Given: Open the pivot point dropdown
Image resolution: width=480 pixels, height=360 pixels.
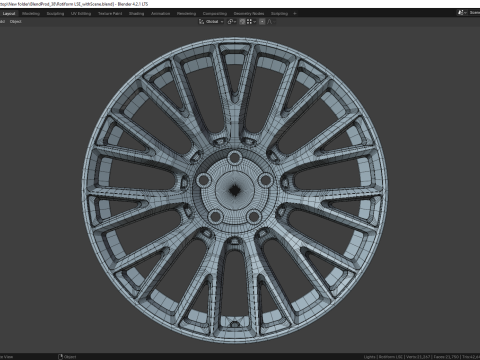Looking at the screenshot, I should (232, 22).
